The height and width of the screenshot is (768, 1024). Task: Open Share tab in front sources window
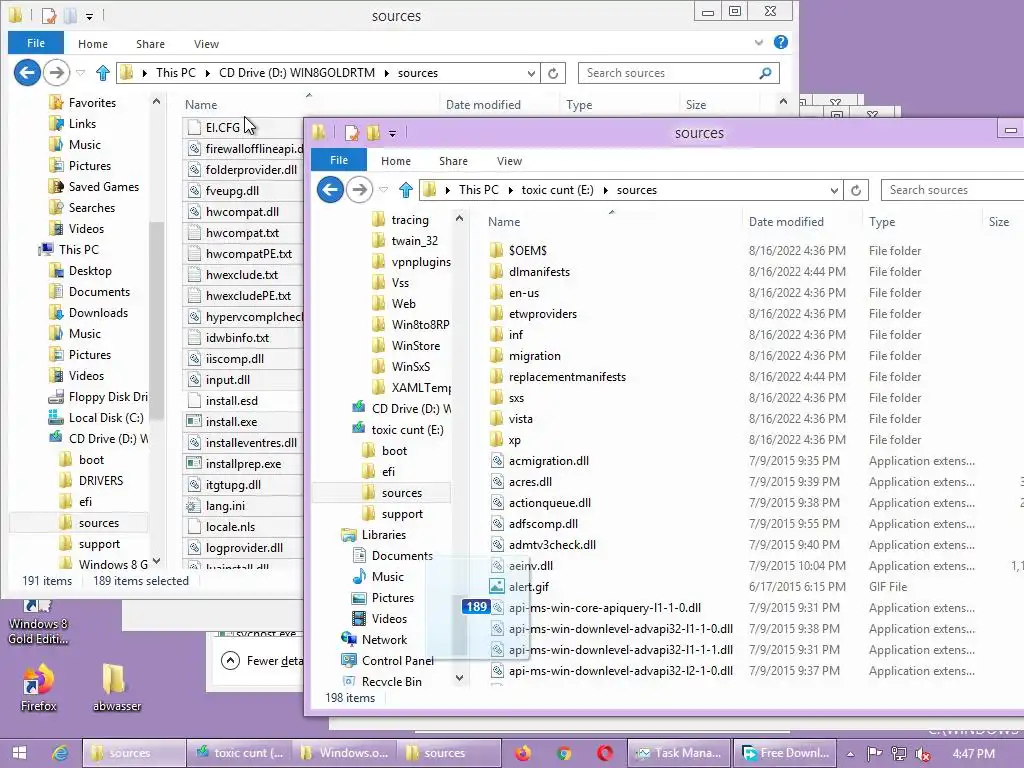coord(453,161)
